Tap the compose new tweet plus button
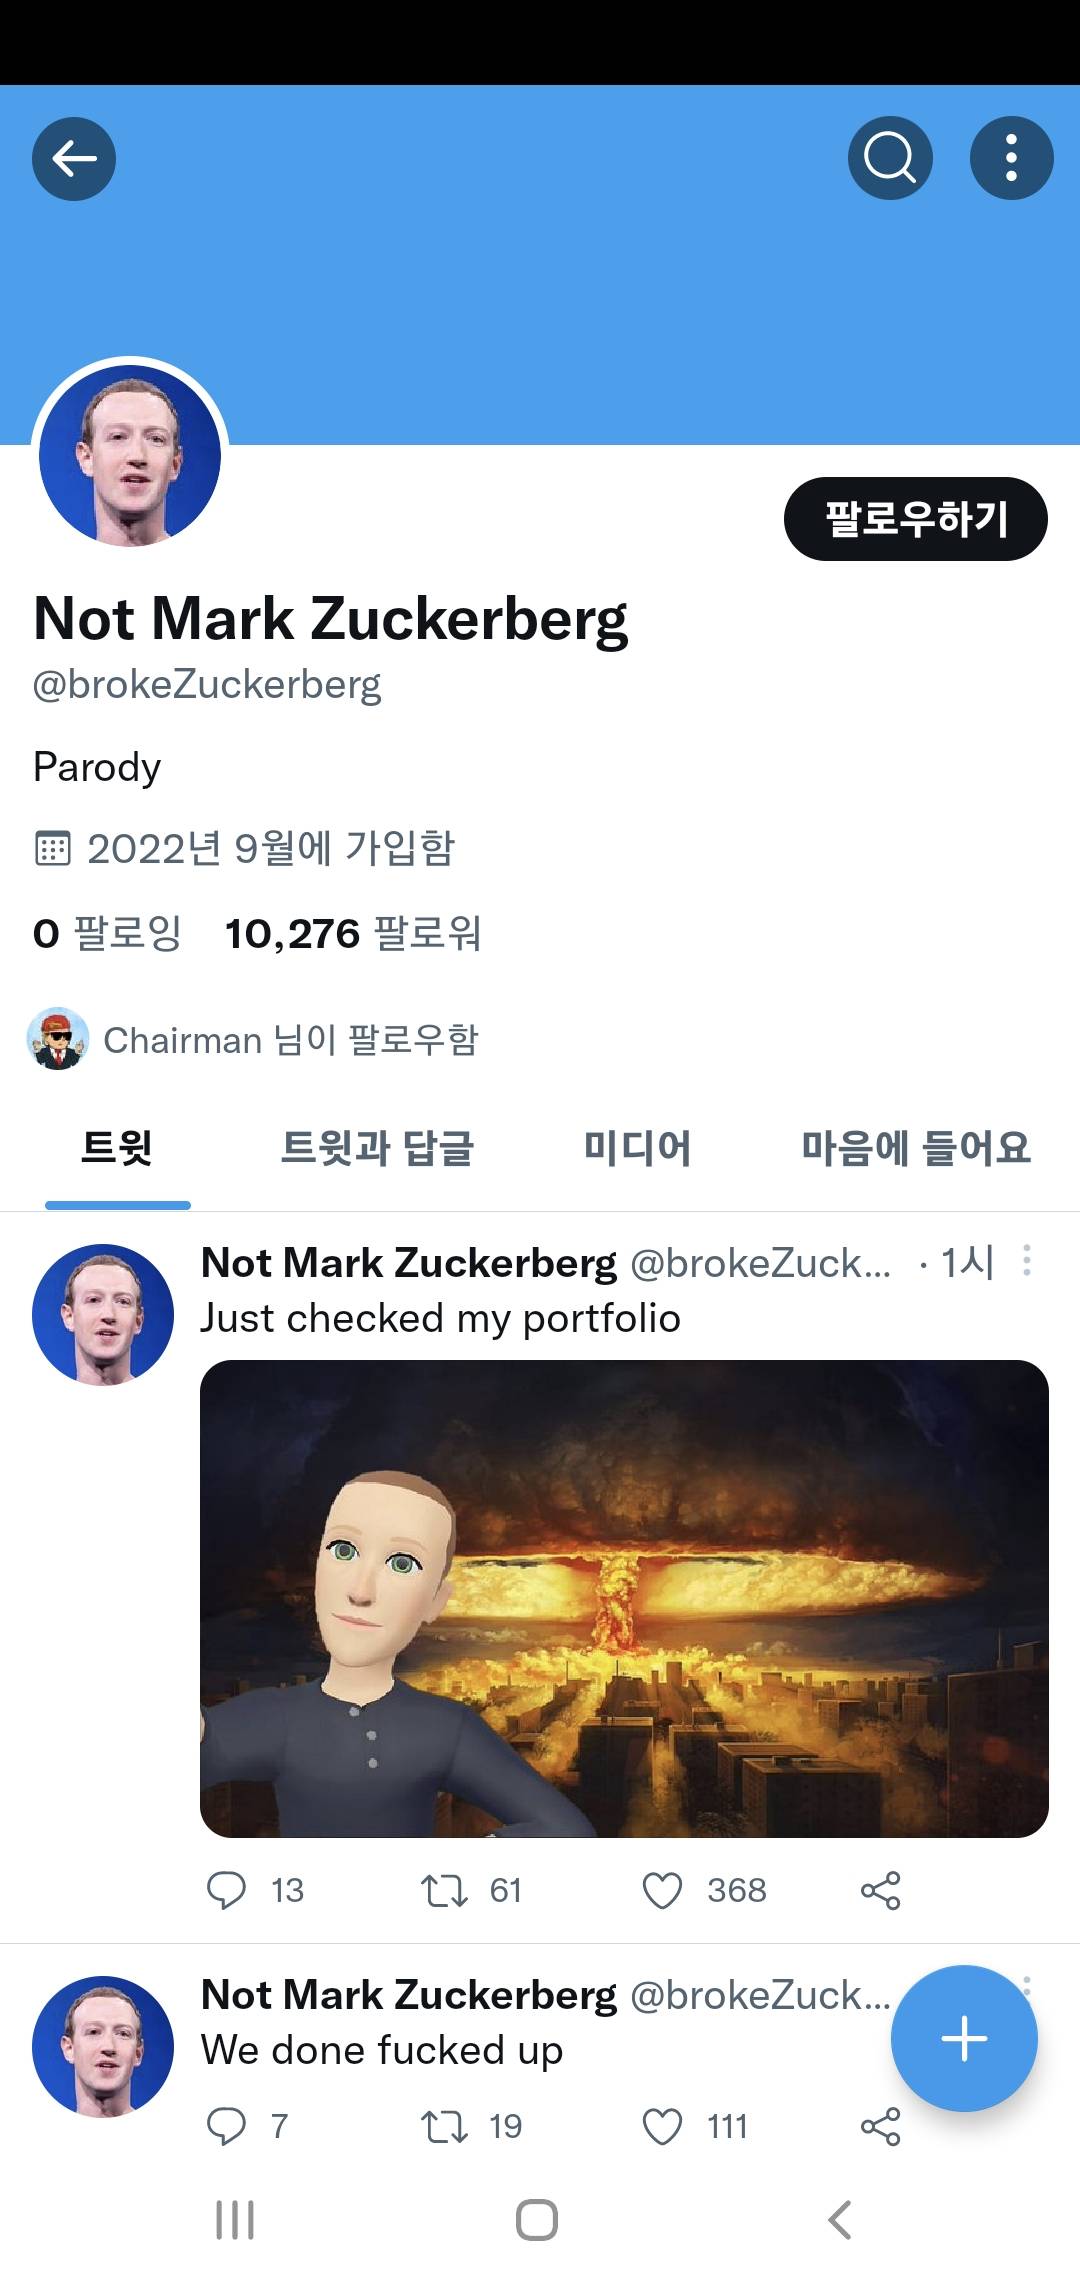 pos(964,2038)
